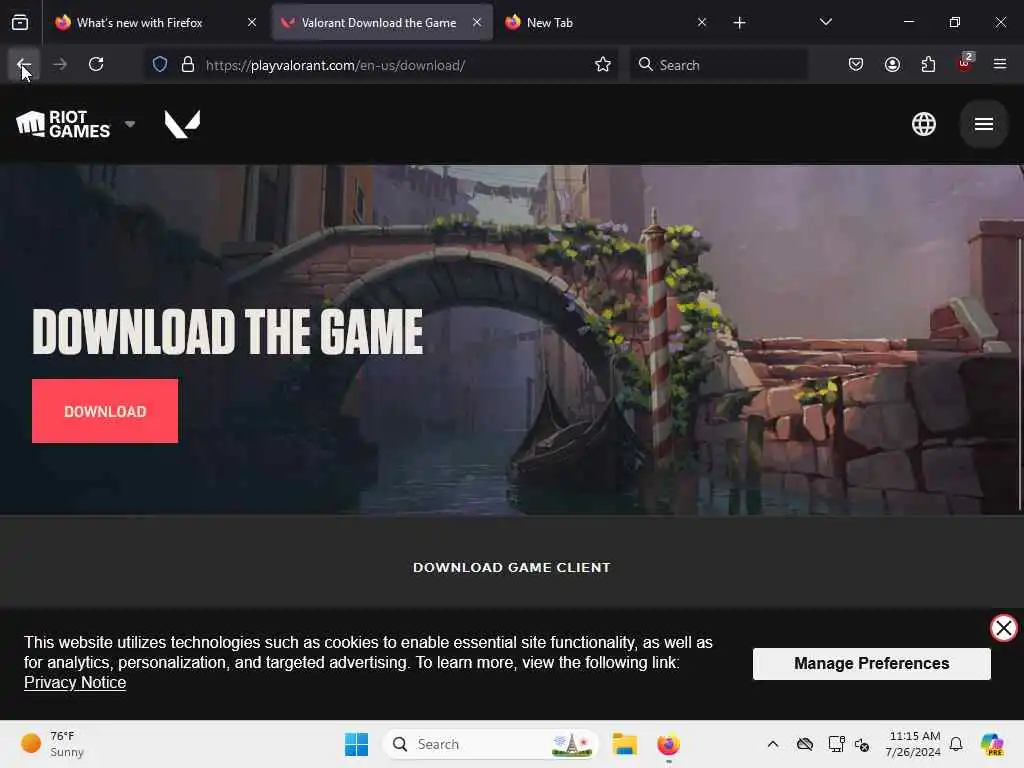Launch Copilot from the taskbar

point(992,744)
